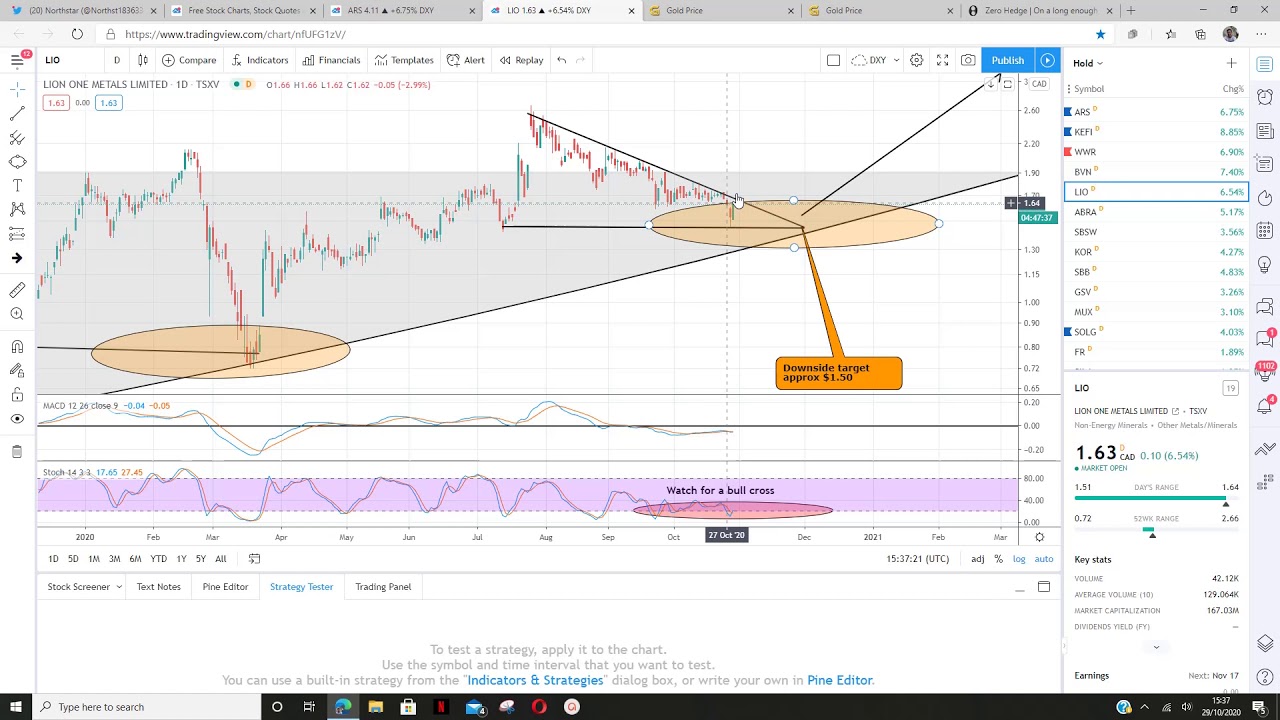Select the 6M time range
The width and height of the screenshot is (1280, 720).
(135, 559)
